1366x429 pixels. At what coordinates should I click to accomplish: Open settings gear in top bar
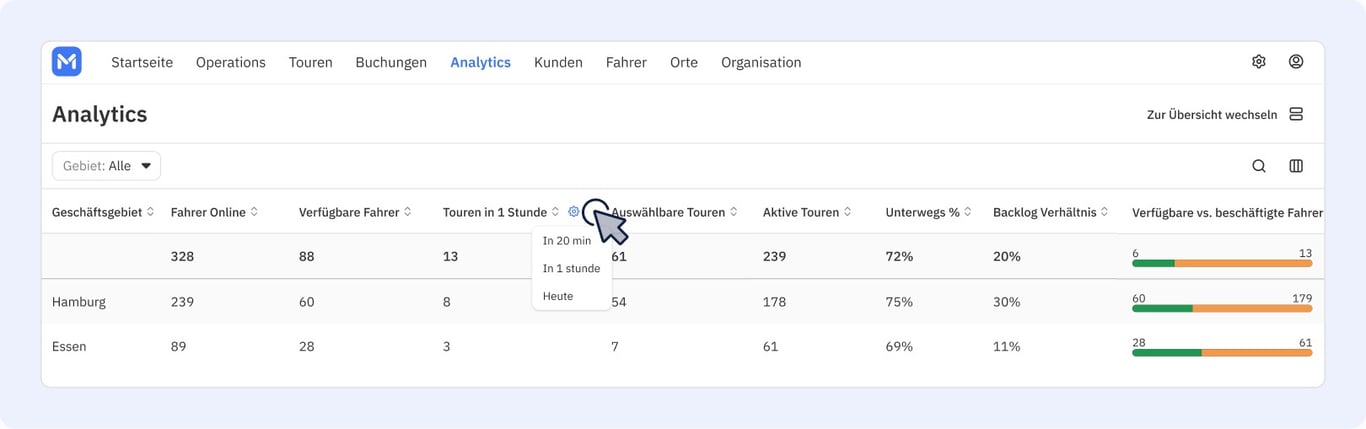[x=1258, y=62]
